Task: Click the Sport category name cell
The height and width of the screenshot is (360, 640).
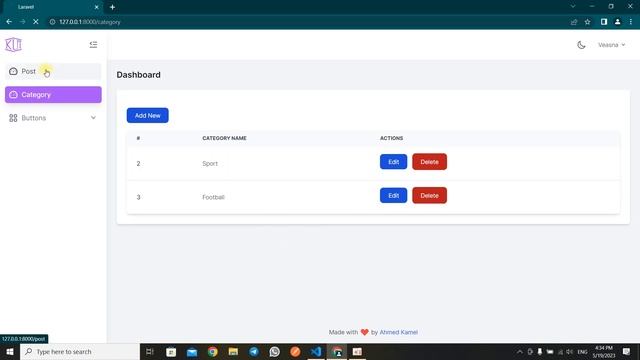Action: coord(210,164)
